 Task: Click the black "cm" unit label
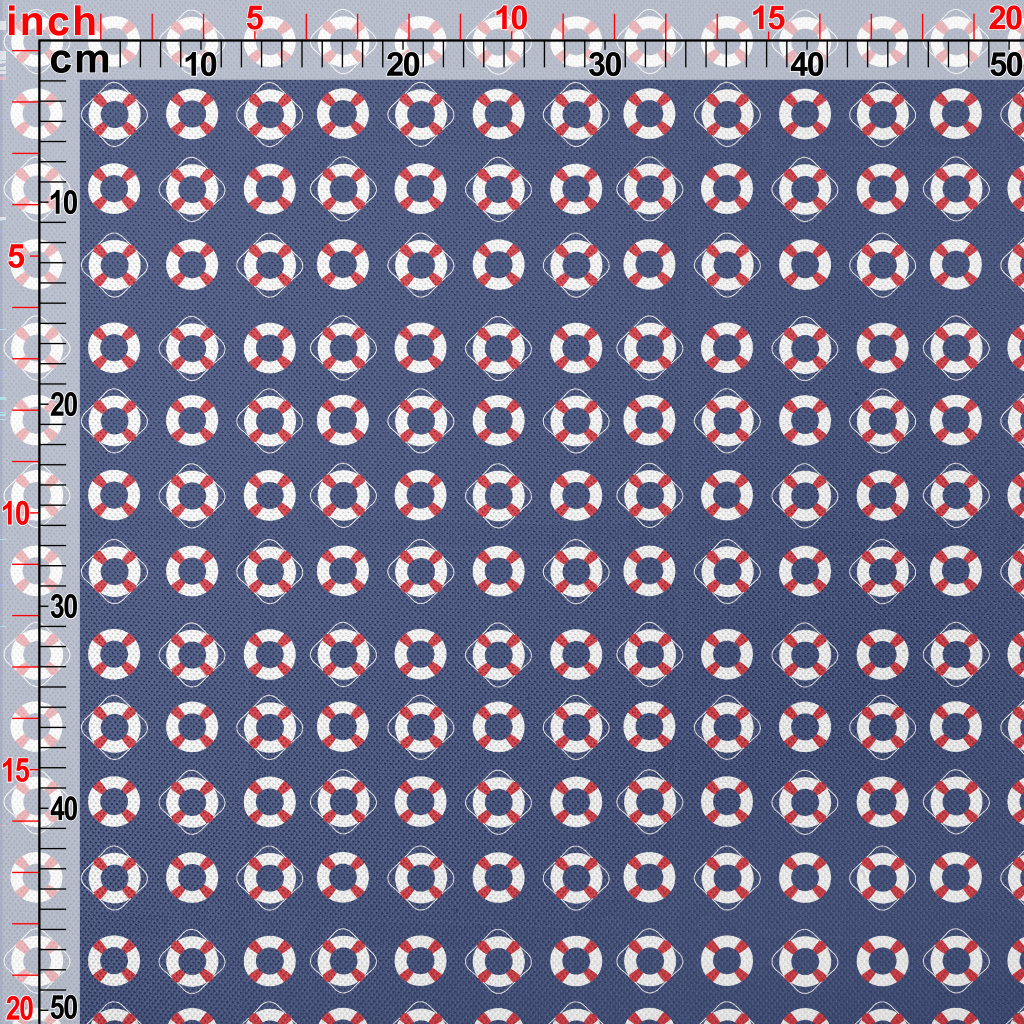tap(79, 61)
